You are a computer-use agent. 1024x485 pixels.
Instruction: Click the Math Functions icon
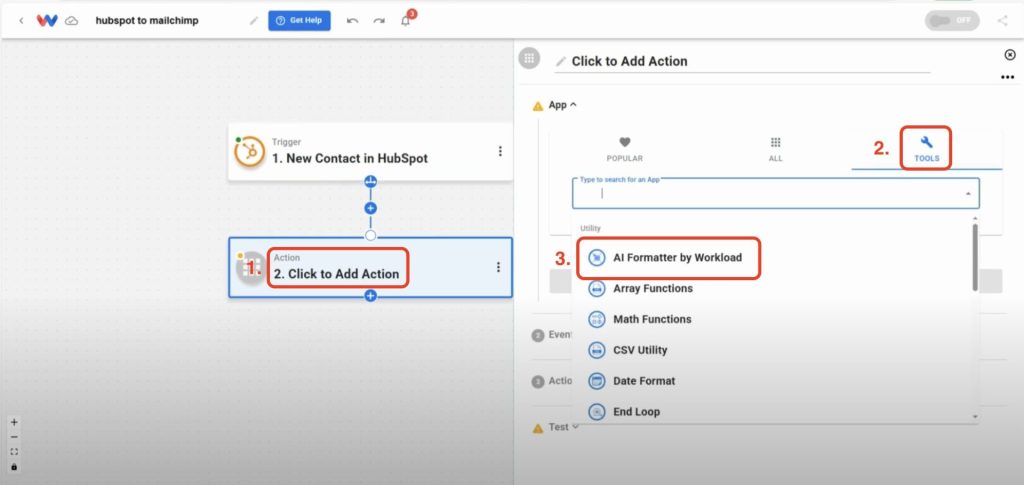coord(597,319)
